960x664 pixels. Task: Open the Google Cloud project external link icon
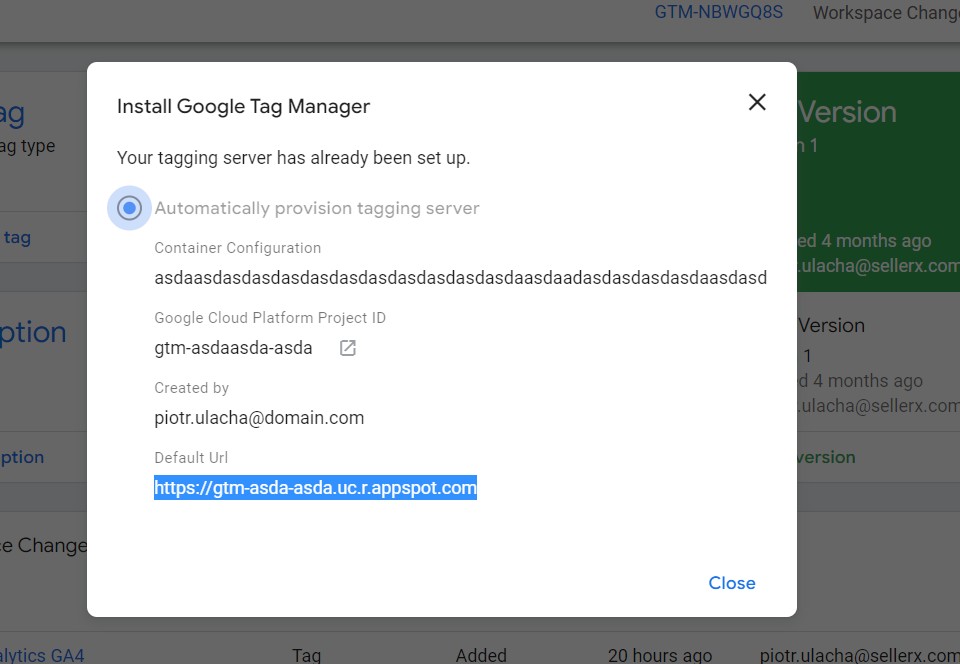coord(348,348)
